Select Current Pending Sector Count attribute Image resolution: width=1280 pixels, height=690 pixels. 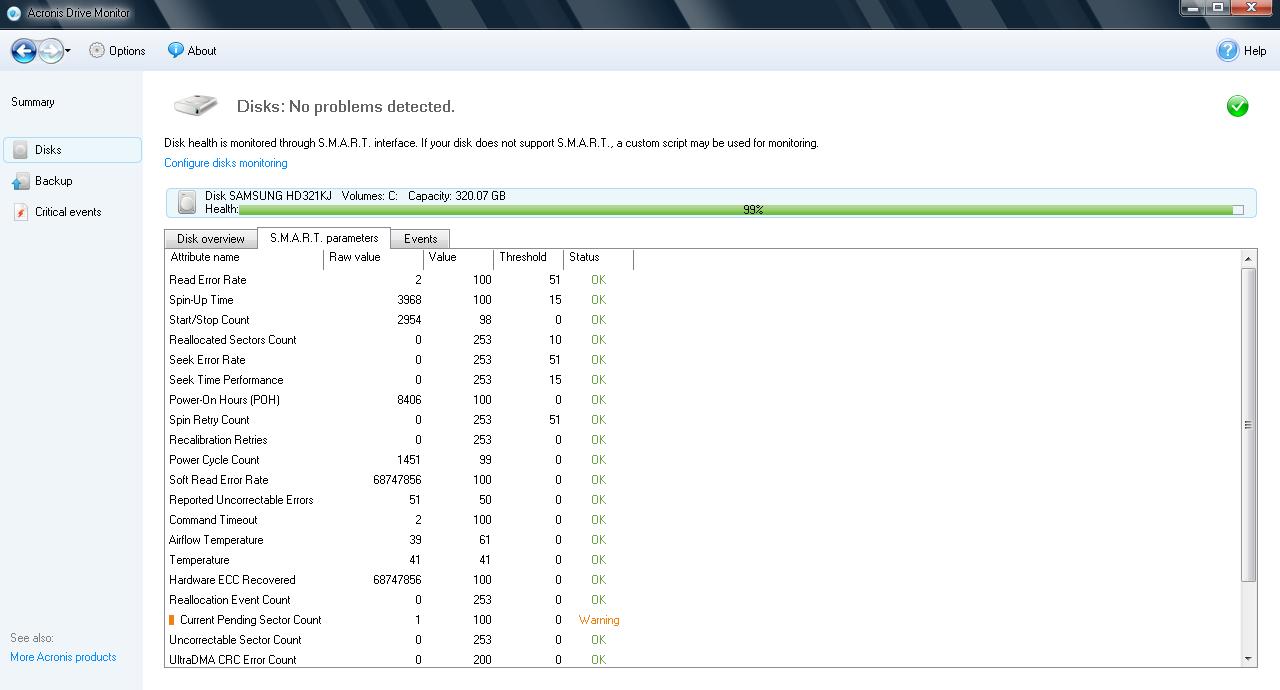coord(251,620)
